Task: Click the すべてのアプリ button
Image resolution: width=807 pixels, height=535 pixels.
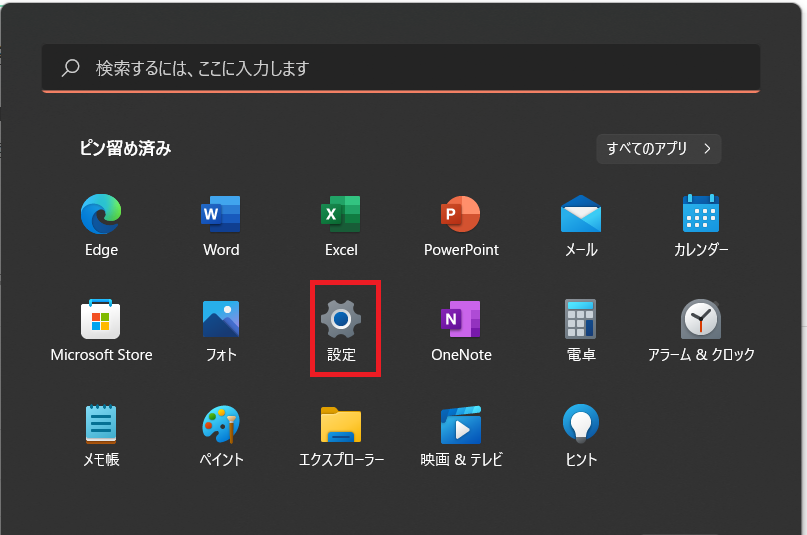Action: (659, 149)
